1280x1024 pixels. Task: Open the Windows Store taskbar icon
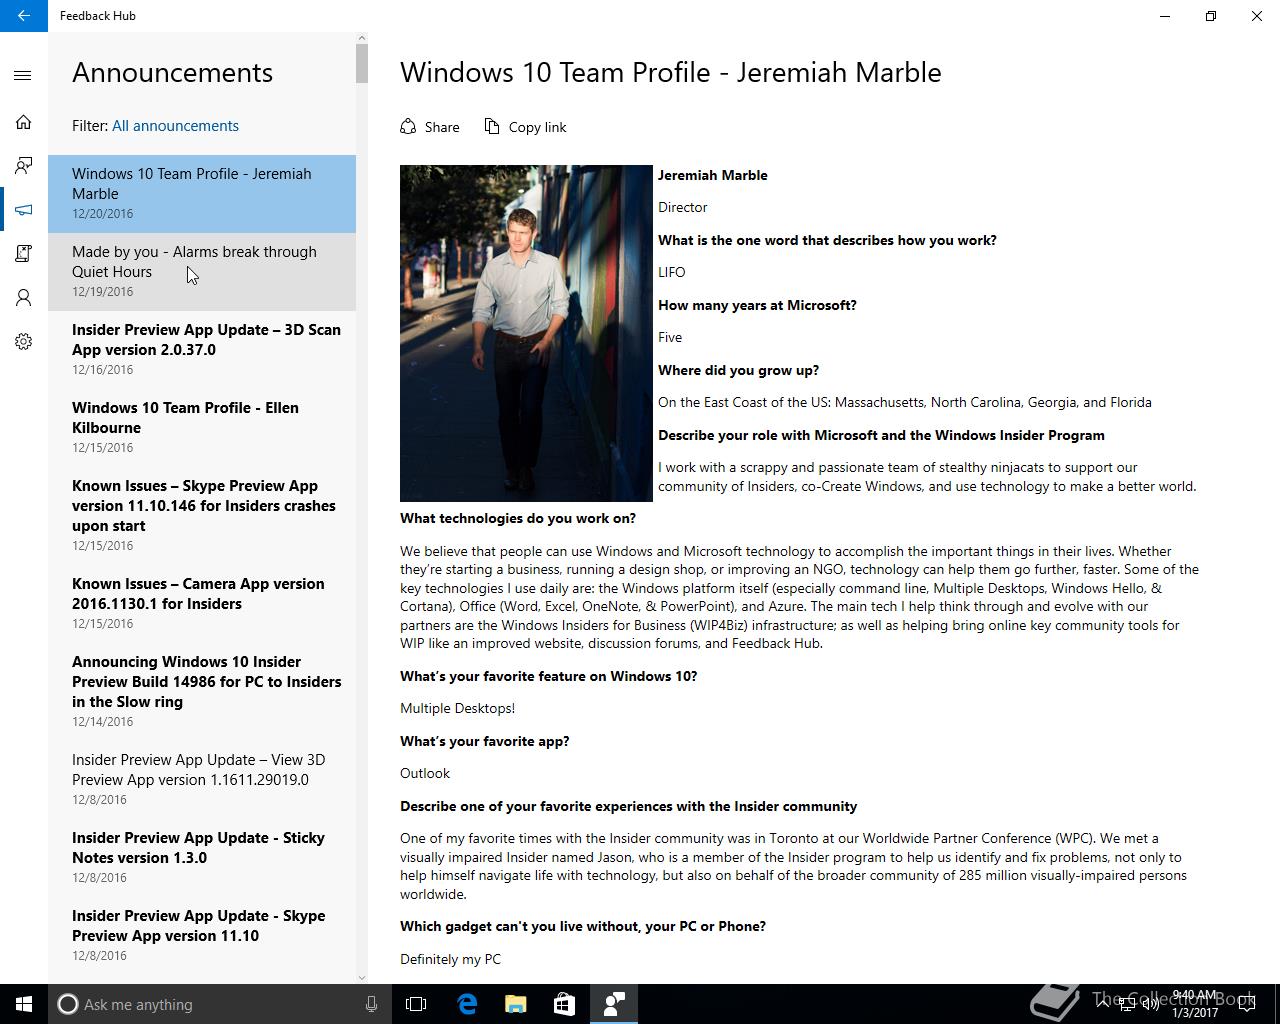click(564, 1004)
